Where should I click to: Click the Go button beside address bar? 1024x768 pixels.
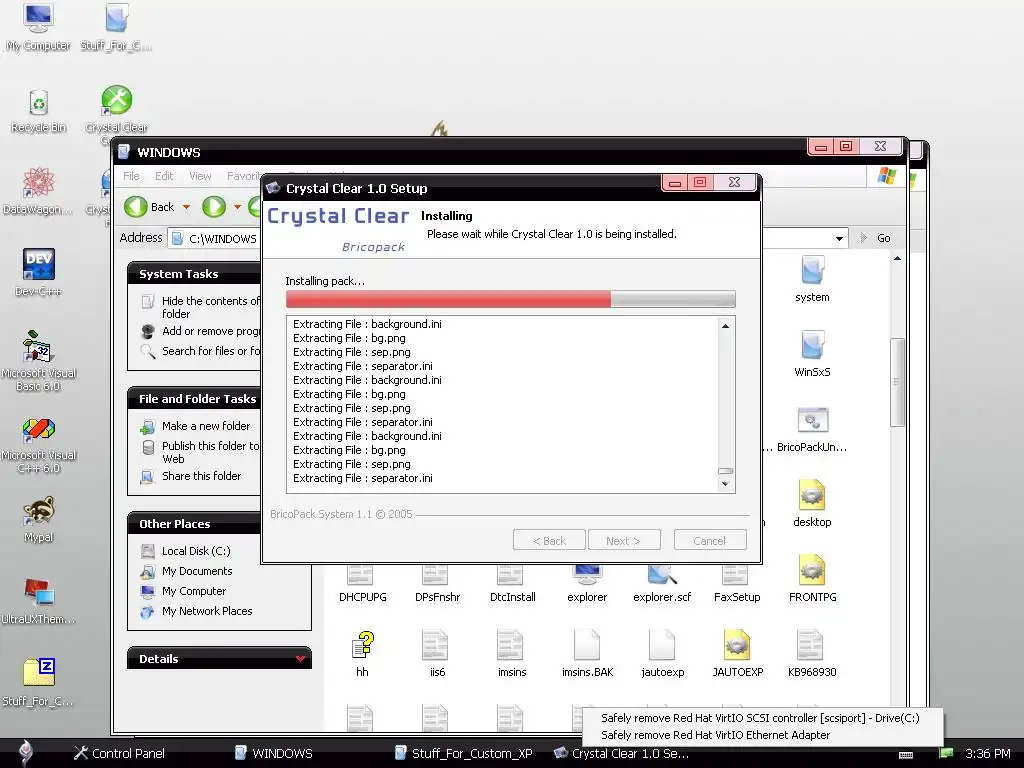tap(875, 238)
